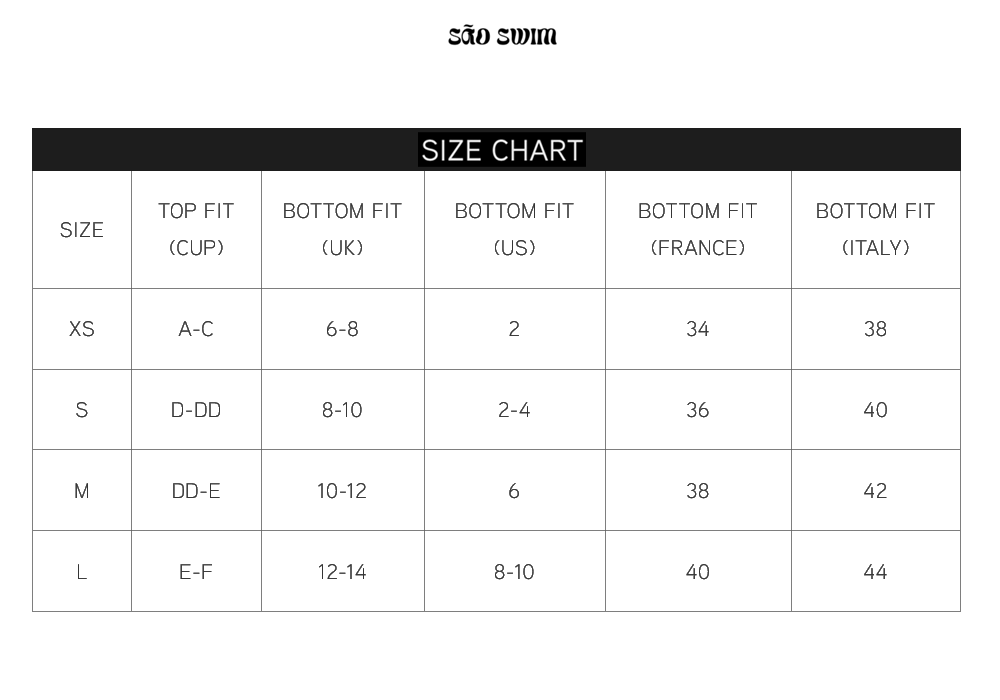Select the D-DD cup cell

(196, 410)
